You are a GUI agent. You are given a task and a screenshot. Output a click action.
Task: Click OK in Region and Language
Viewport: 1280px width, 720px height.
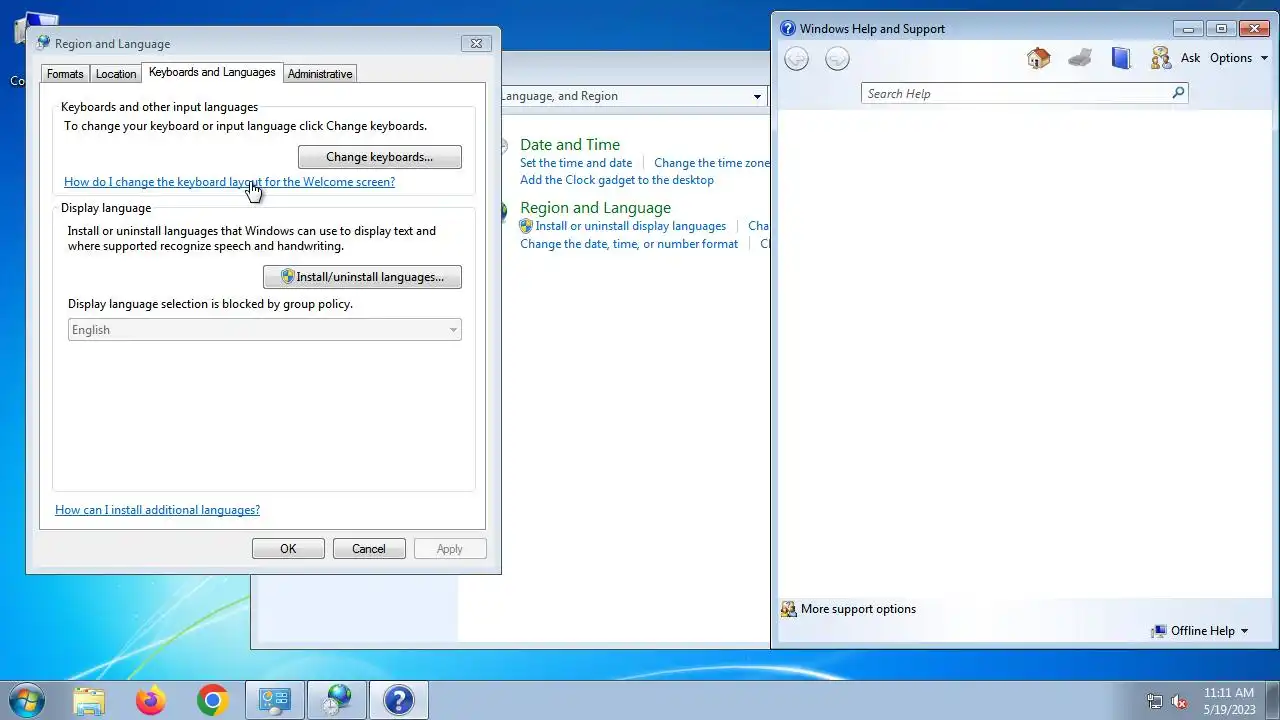pyautogui.click(x=288, y=549)
